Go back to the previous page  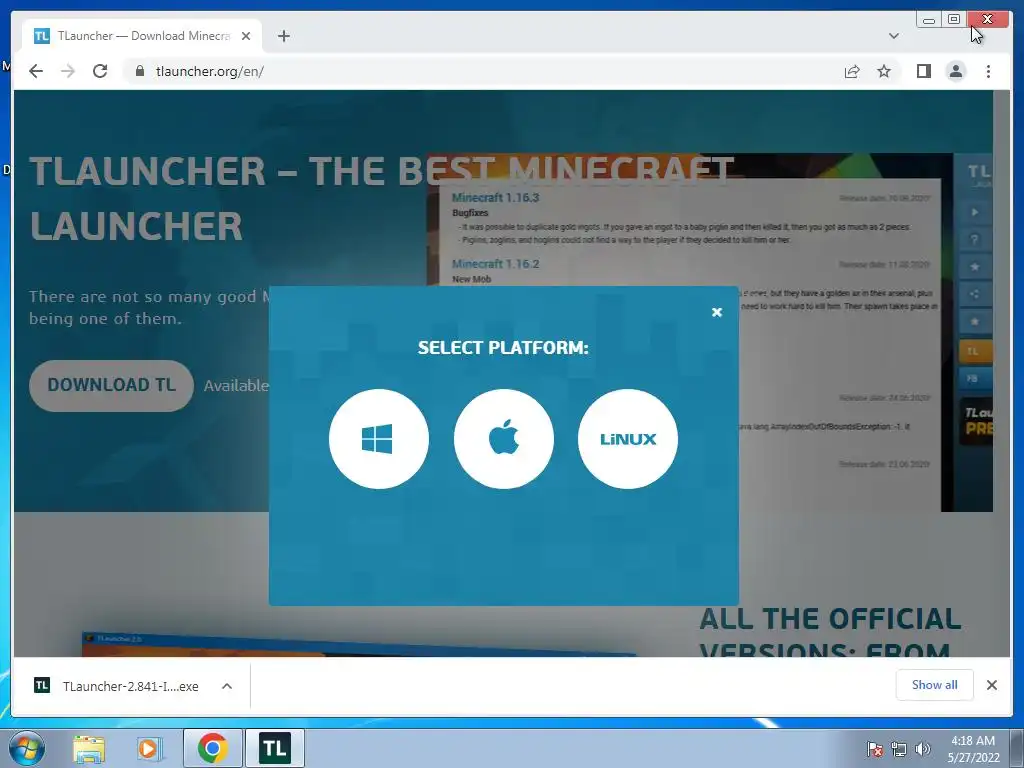tap(36, 71)
